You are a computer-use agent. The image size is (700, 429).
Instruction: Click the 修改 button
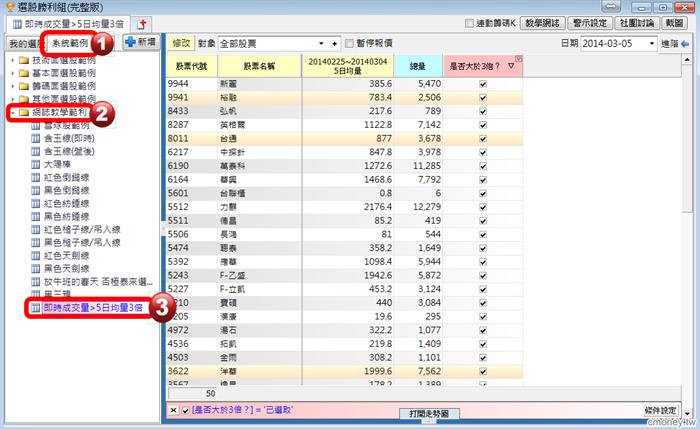[181, 43]
